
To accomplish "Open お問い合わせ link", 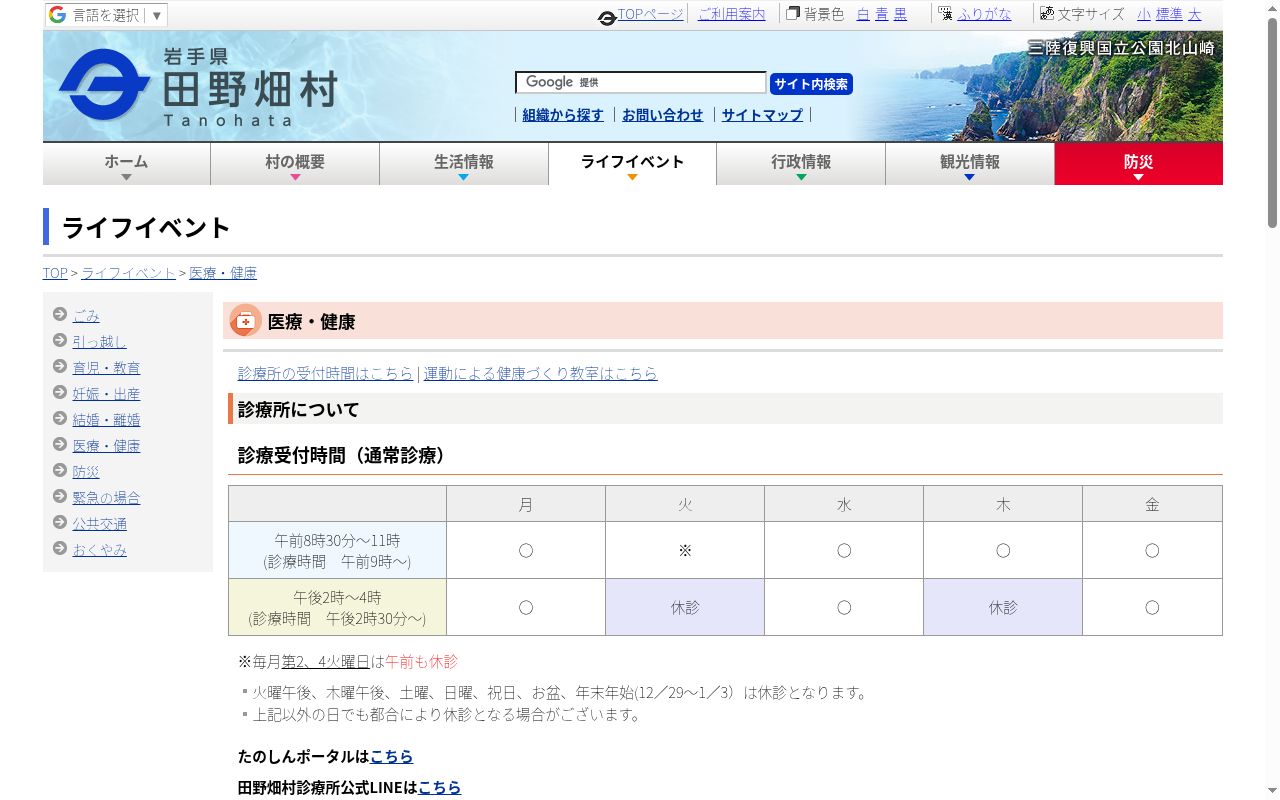I will [x=663, y=115].
